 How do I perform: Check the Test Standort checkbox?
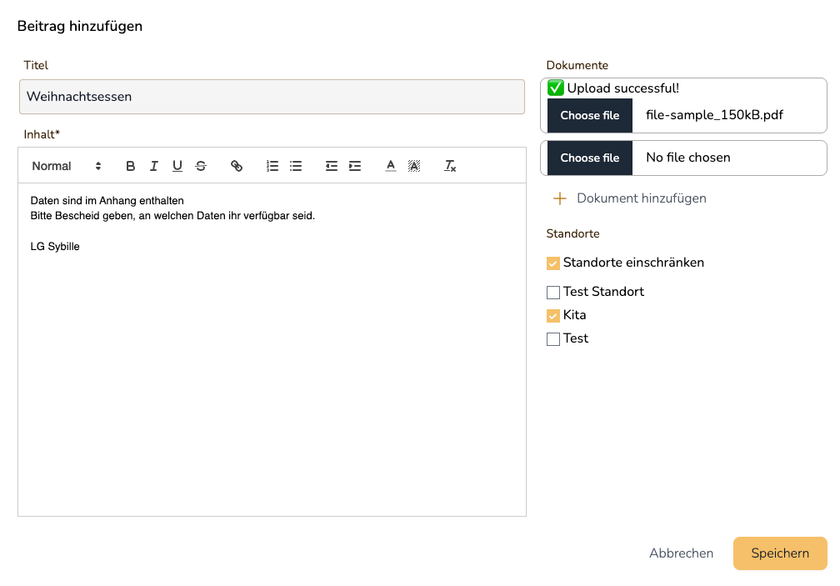click(553, 292)
